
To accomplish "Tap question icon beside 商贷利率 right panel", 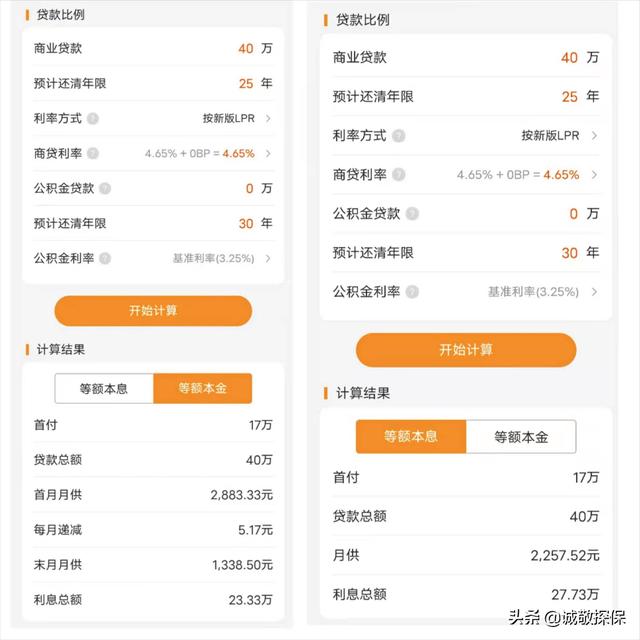I will pyautogui.click(x=399, y=175).
